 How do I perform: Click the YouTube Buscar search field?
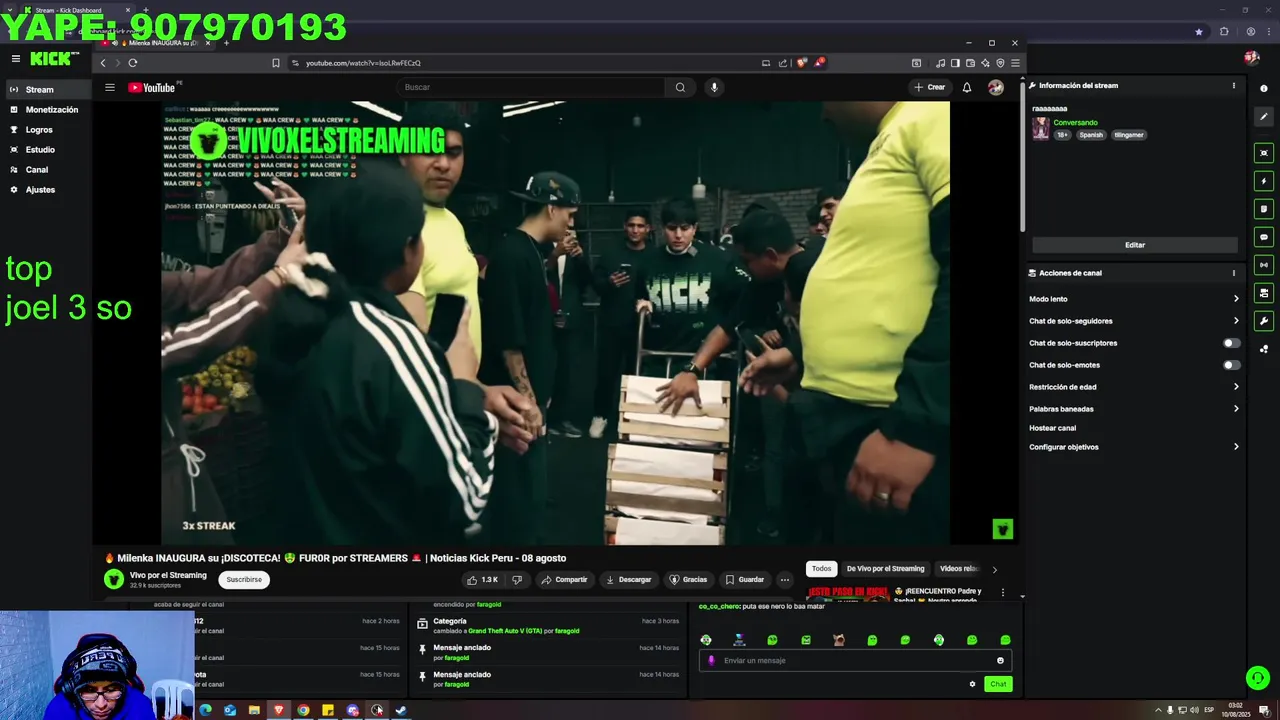[532, 87]
